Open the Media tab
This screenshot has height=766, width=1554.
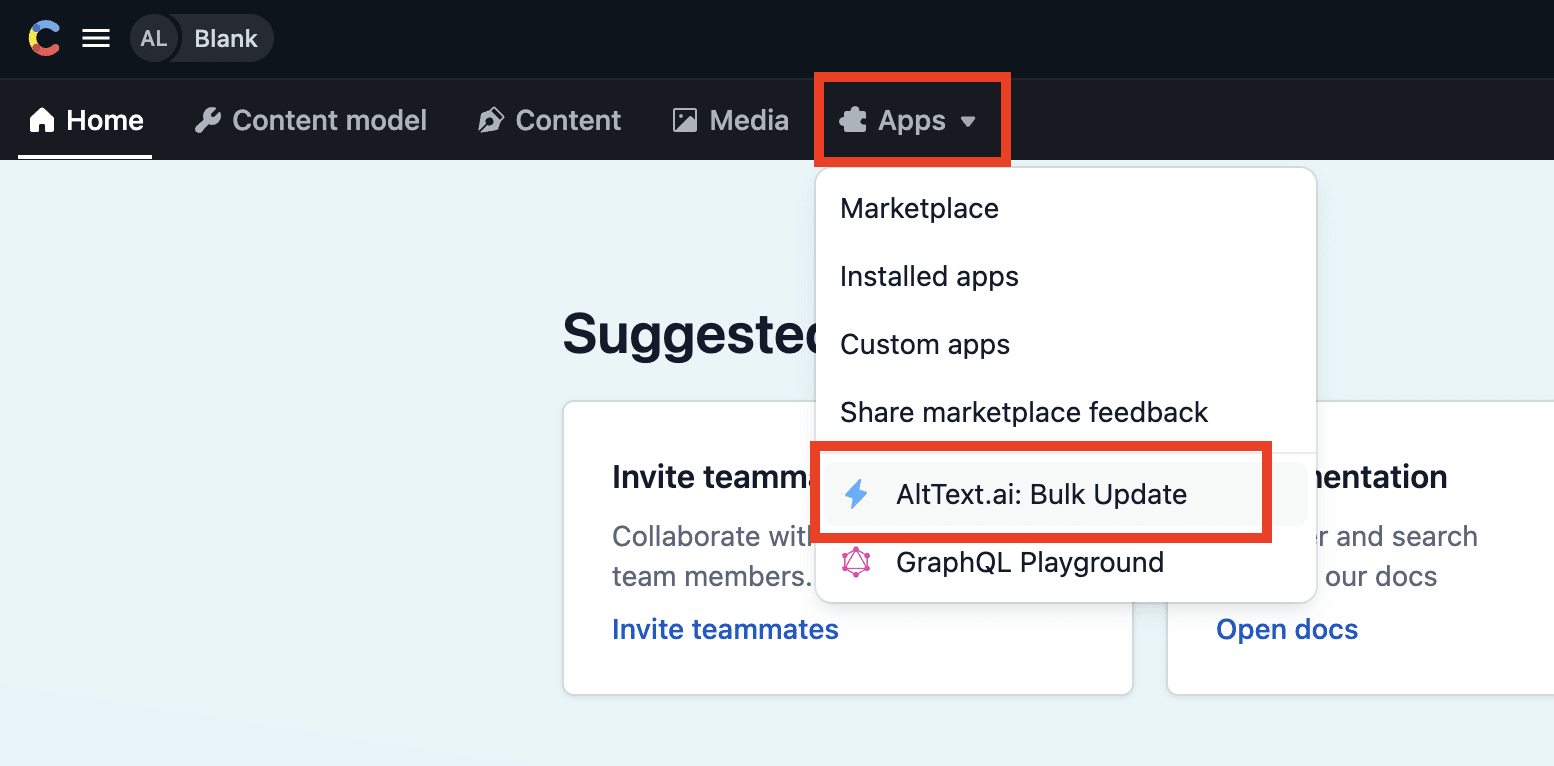[x=731, y=121]
